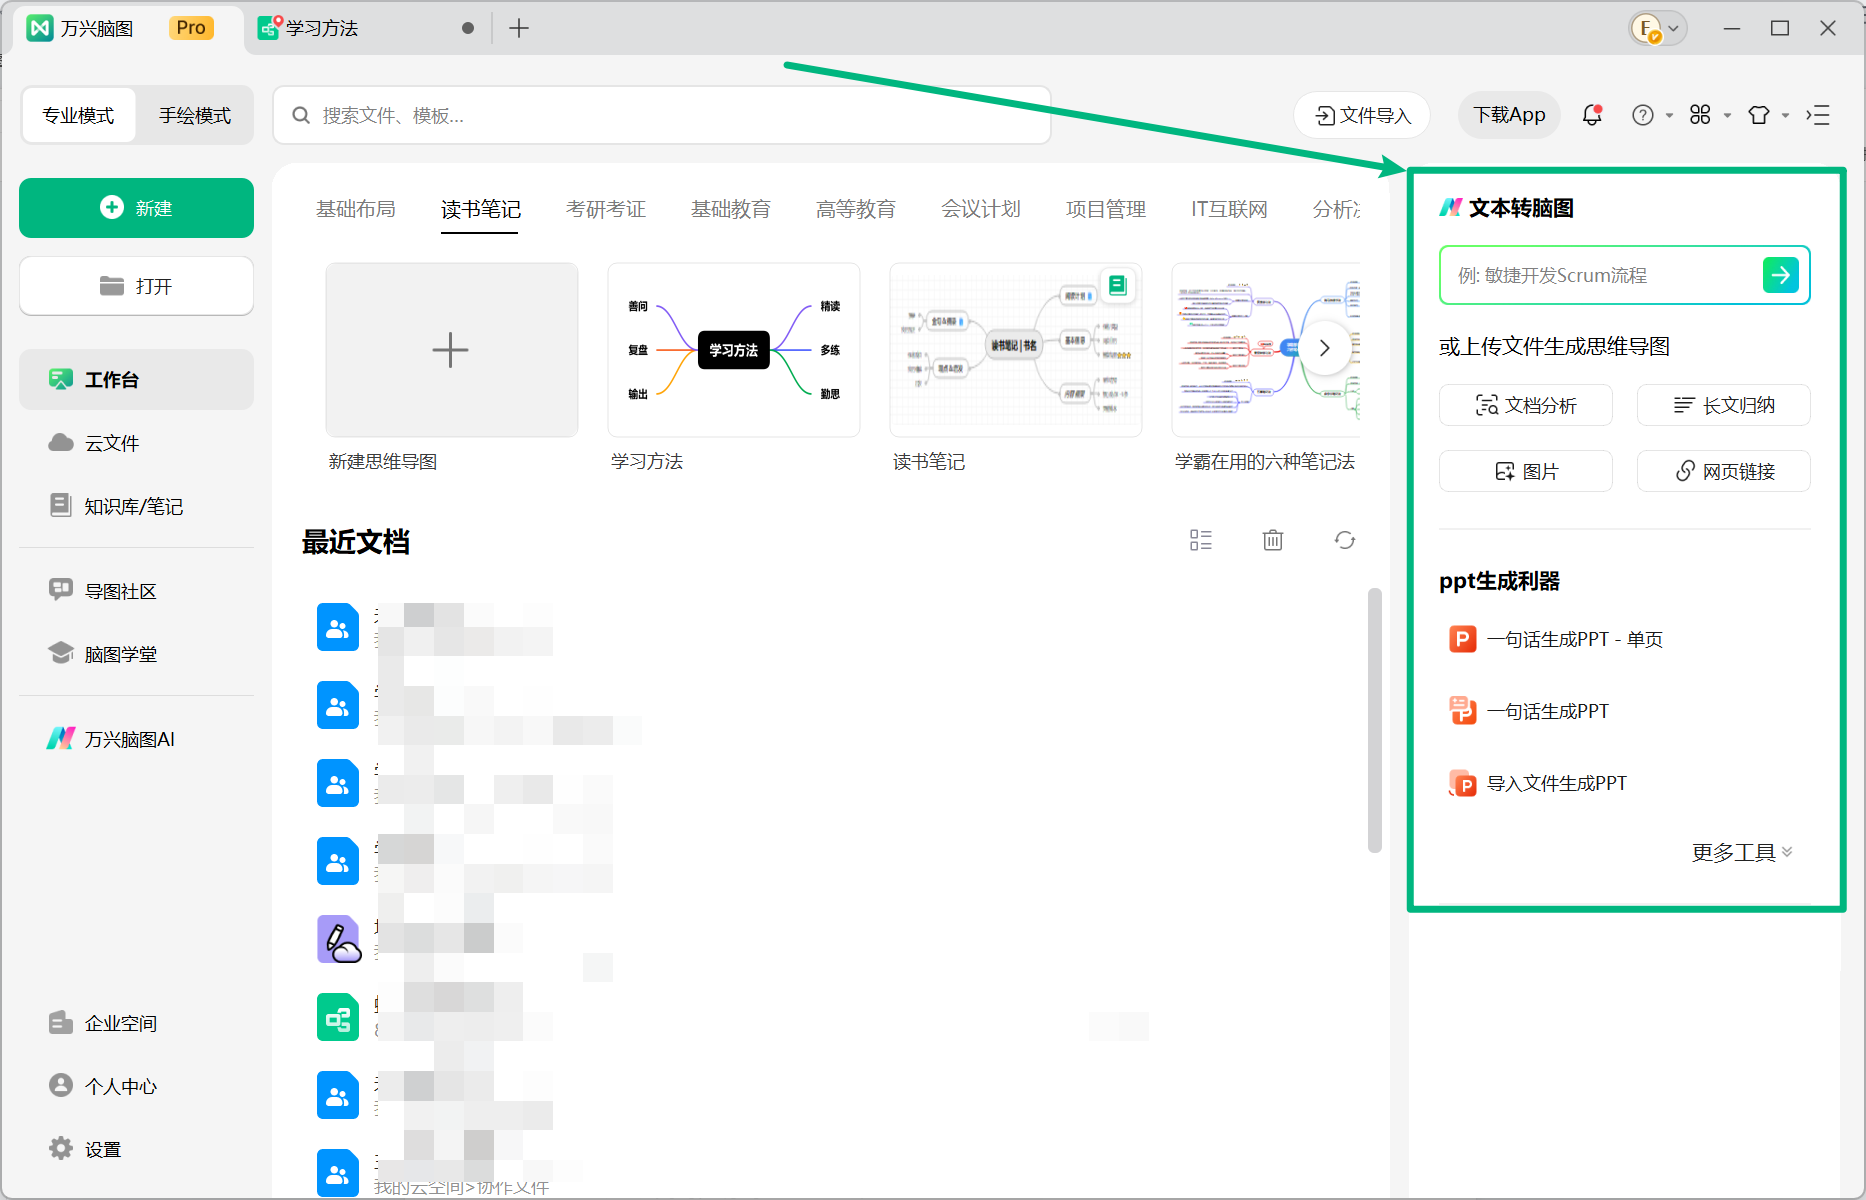
Task: Open the 学霸在用的六种笔记法 thumbnail
Action: [x=1266, y=350]
